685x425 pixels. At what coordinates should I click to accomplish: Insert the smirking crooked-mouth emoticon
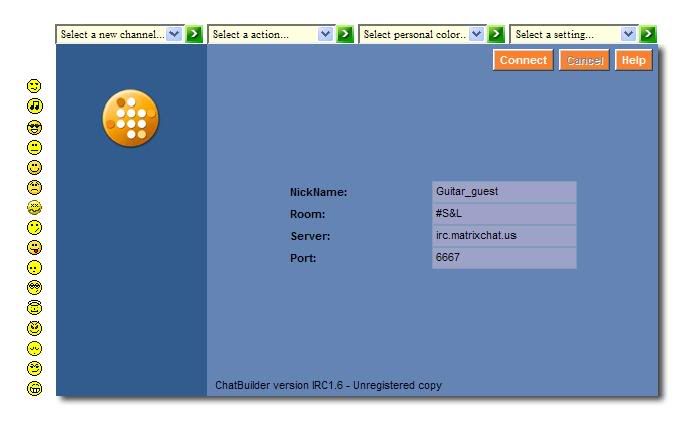click(x=35, y=228)
